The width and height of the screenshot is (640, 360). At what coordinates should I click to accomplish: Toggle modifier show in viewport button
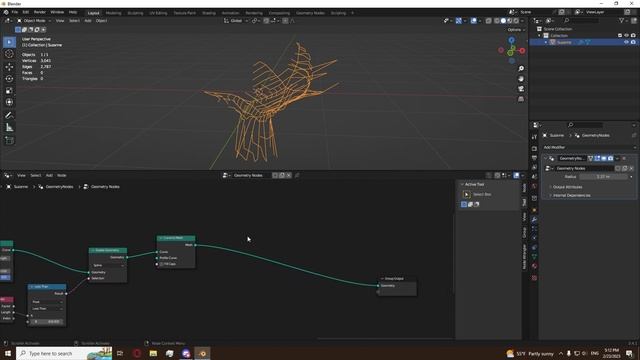click(x=604, y=158)
